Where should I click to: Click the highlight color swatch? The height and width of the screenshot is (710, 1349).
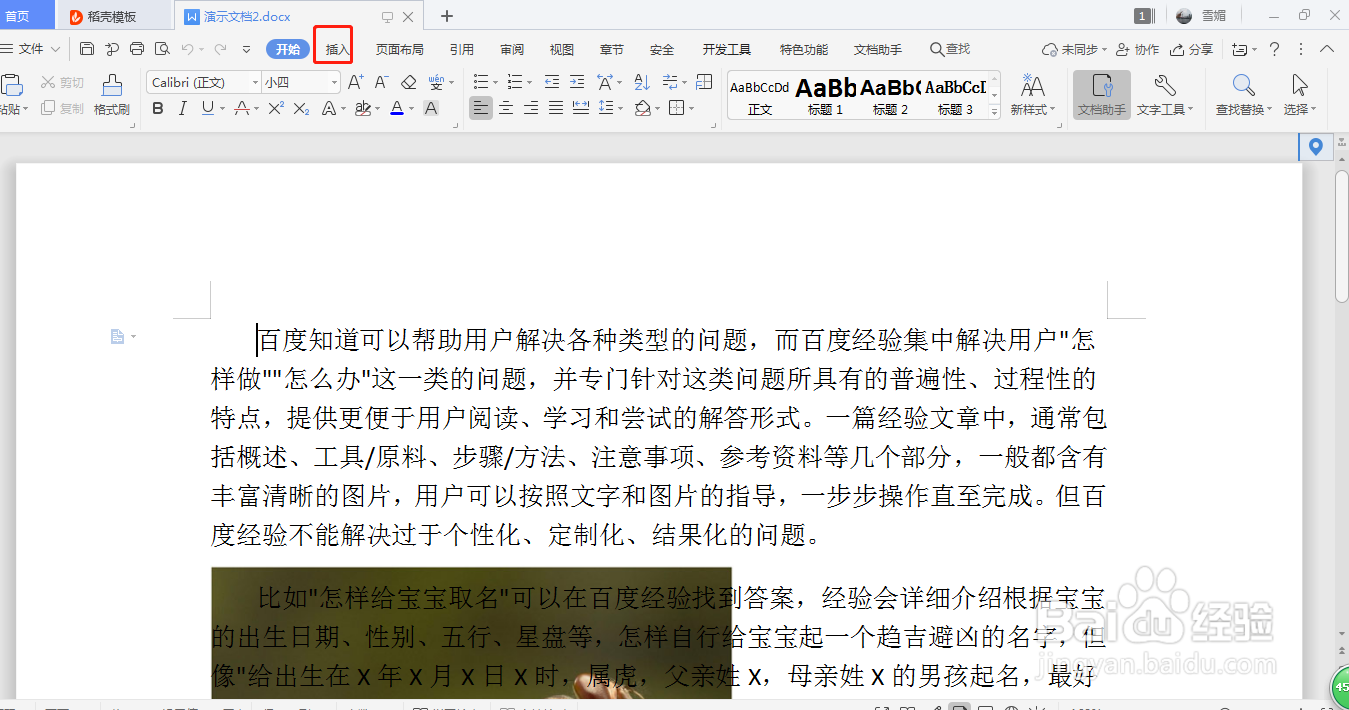tap(364, 108)
